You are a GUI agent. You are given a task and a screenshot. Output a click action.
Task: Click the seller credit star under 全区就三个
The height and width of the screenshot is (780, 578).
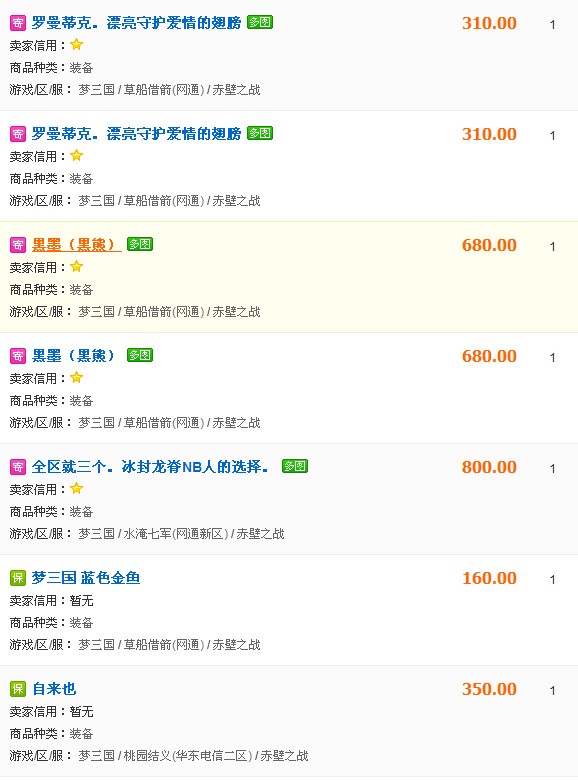click(77, 488)
